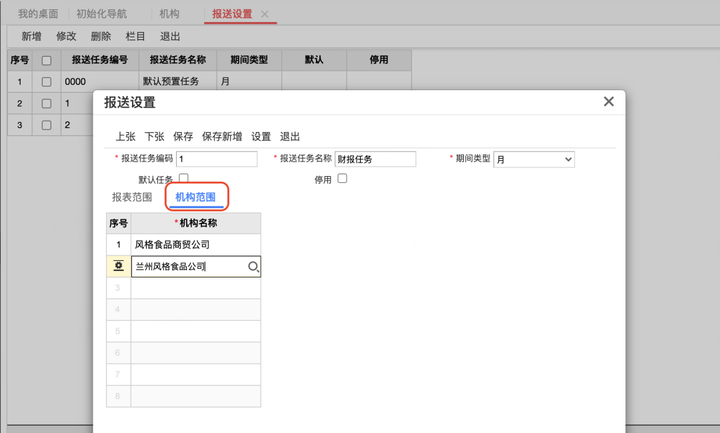The image size is (720, 433).
Task: Select the 机构范围 tab
Action: click(195, 197)
